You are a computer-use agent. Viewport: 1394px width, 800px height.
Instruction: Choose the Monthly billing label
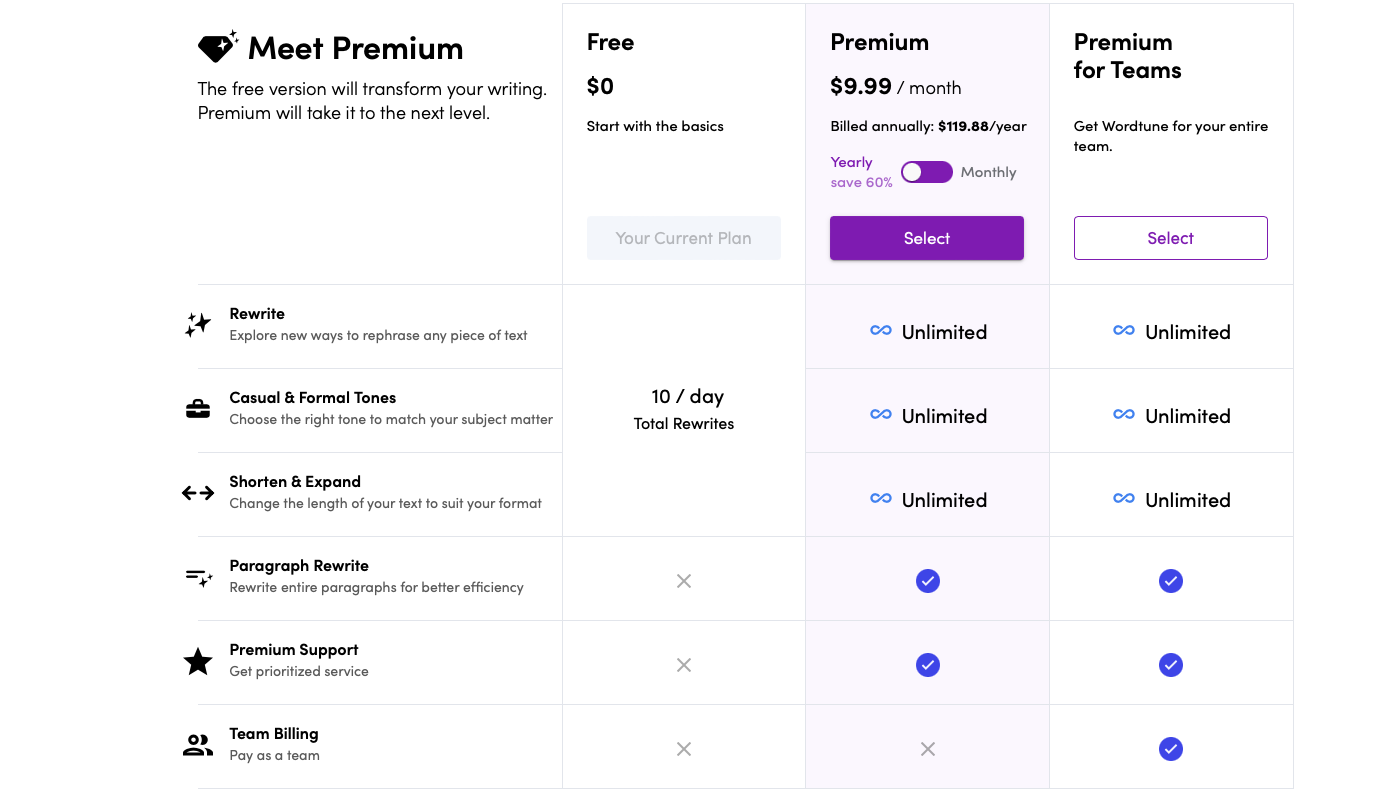pyautogui.click(x=988, y=172)
